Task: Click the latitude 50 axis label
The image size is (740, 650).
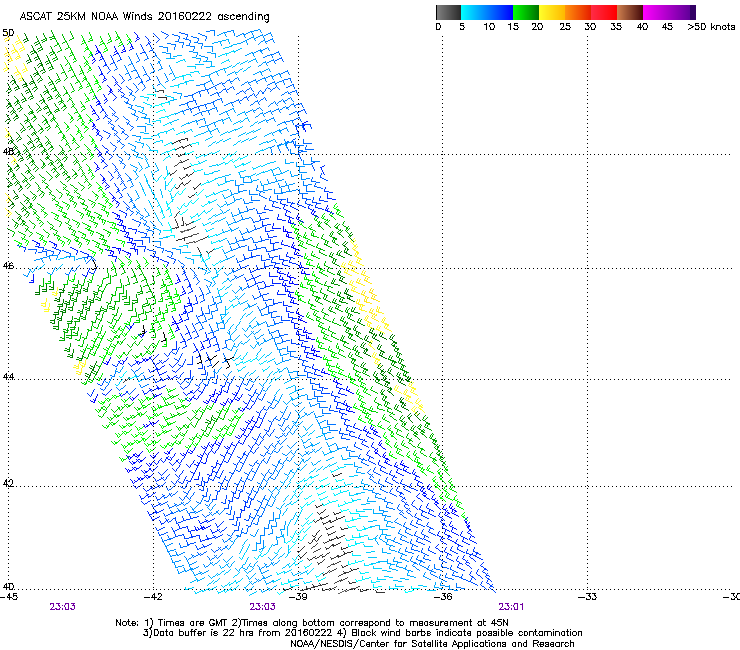Action: click(8, 33)
